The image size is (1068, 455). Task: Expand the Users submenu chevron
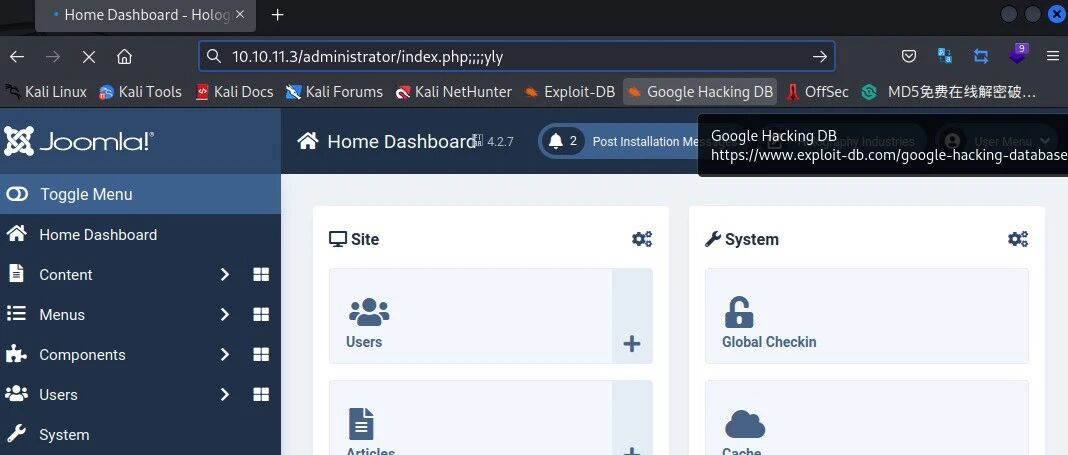[225, 394]
